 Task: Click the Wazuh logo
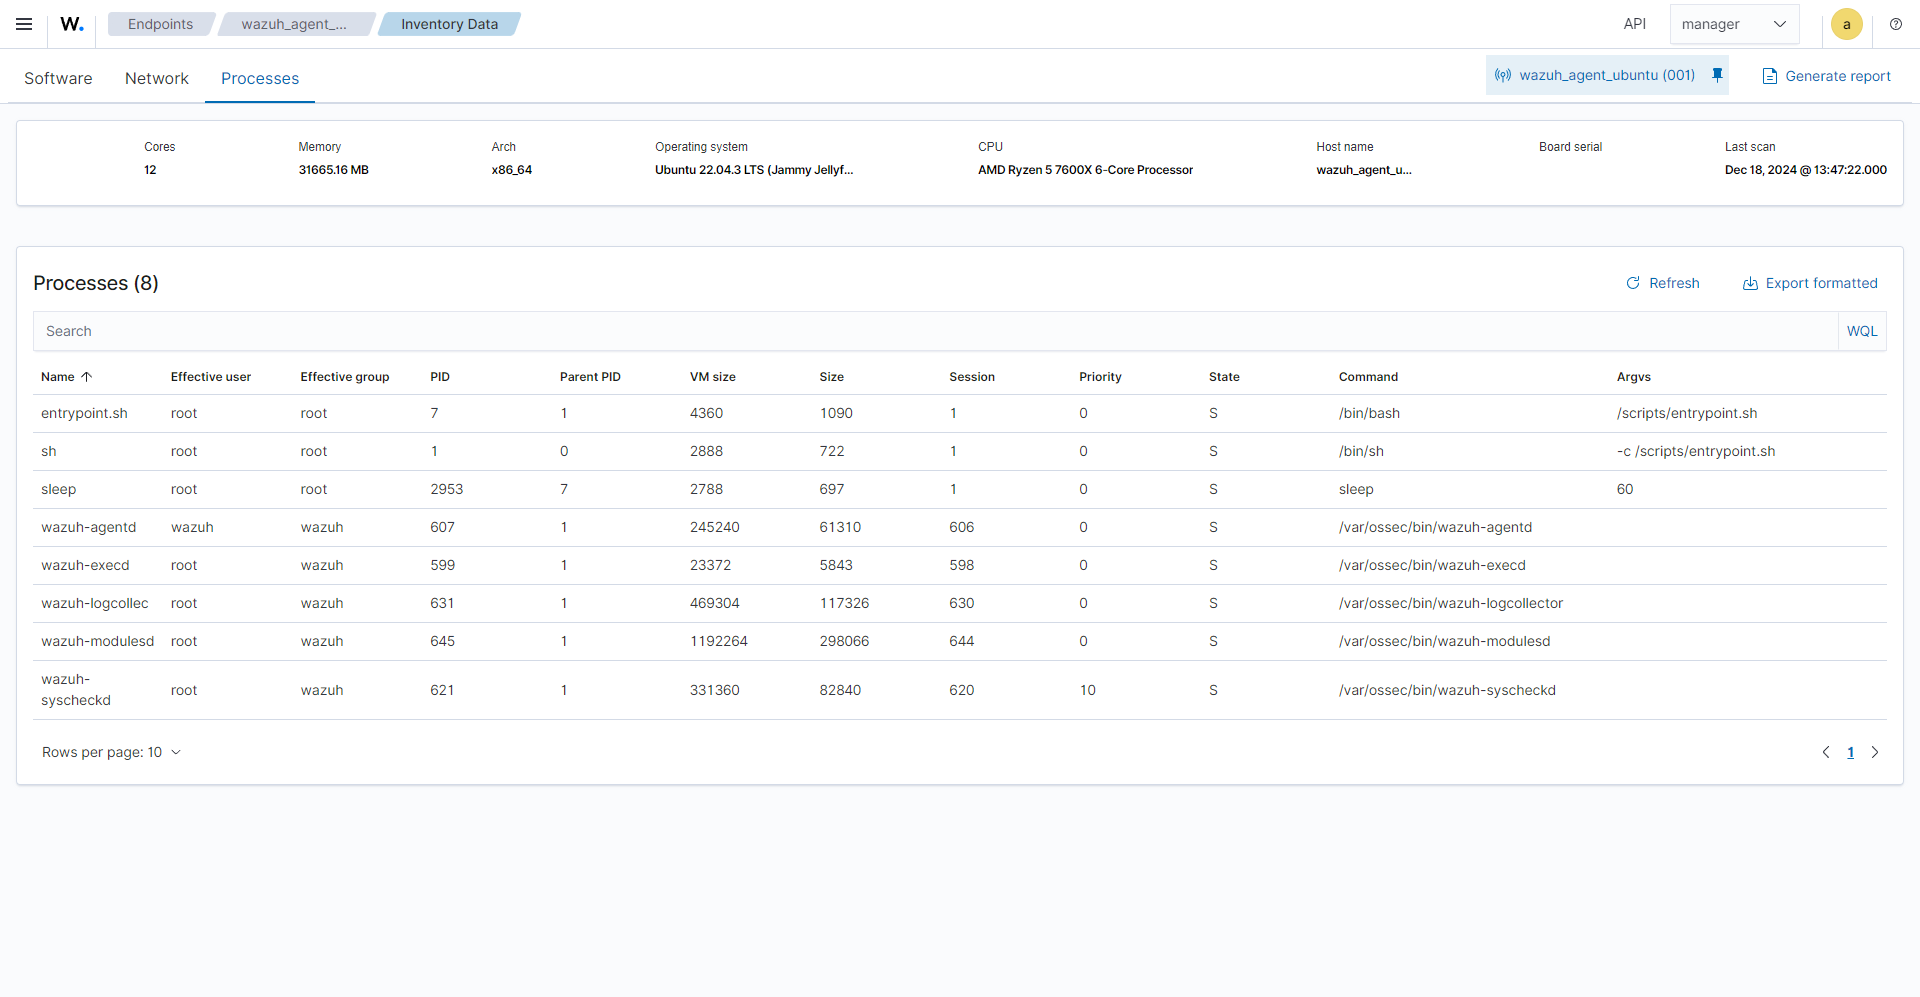pos(72,24)
